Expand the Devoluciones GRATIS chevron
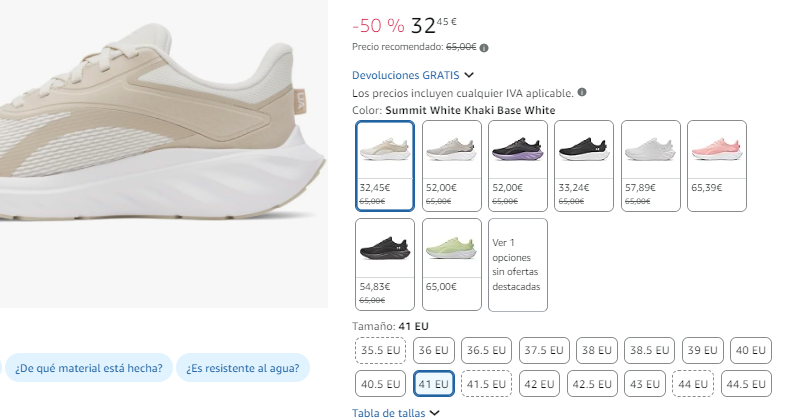 pos(469,75)
